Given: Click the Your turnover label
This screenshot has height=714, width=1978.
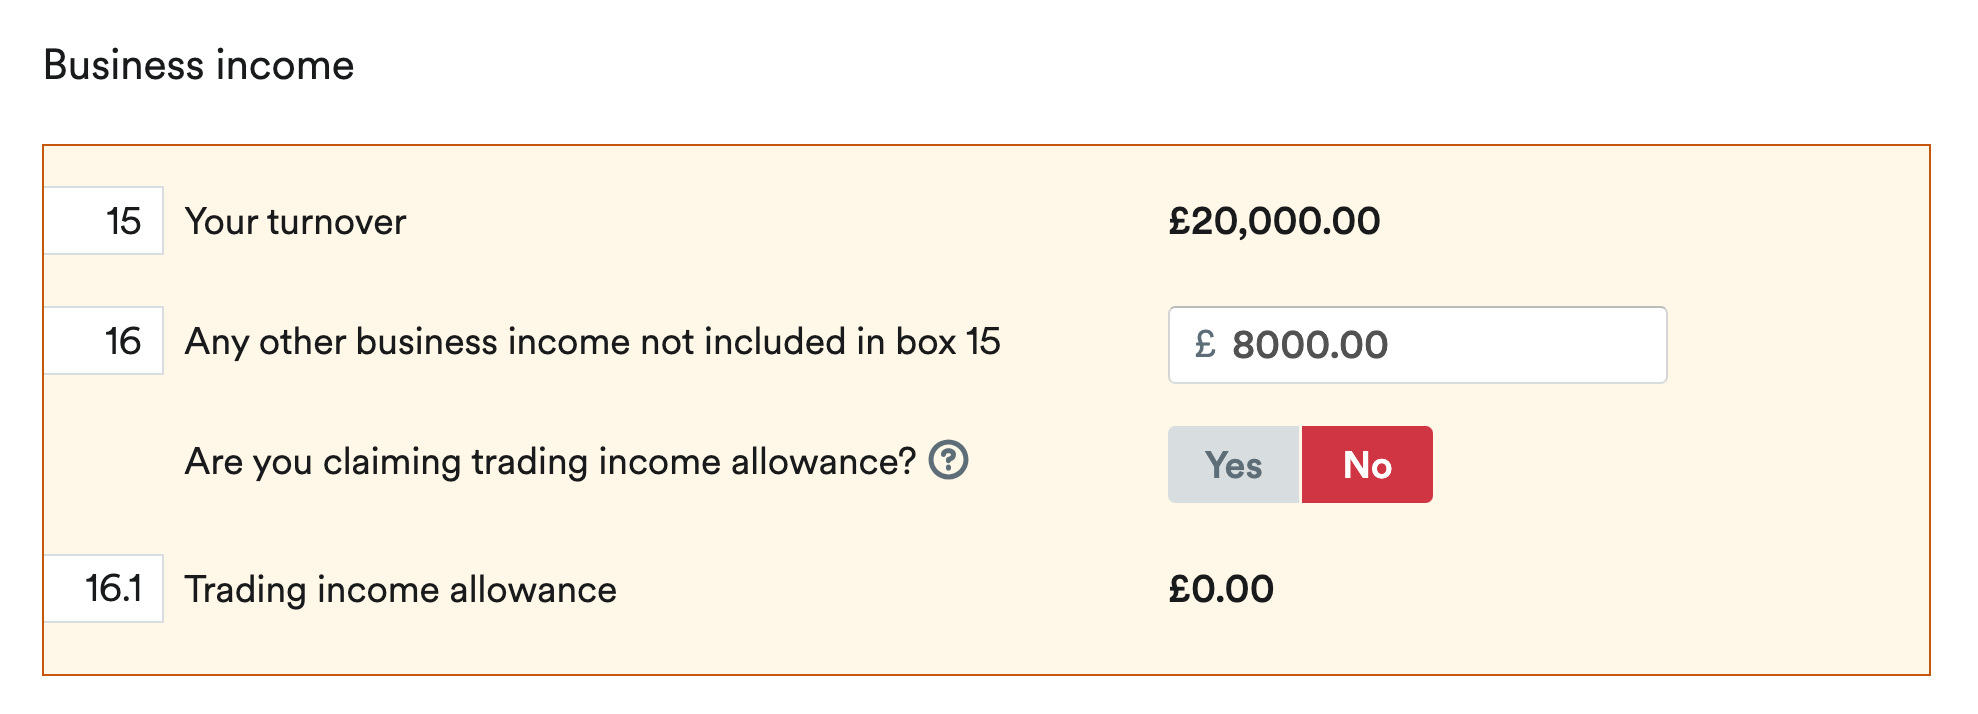Looking at the screenshot, I should pyautogui.click(x=296, y=222).
